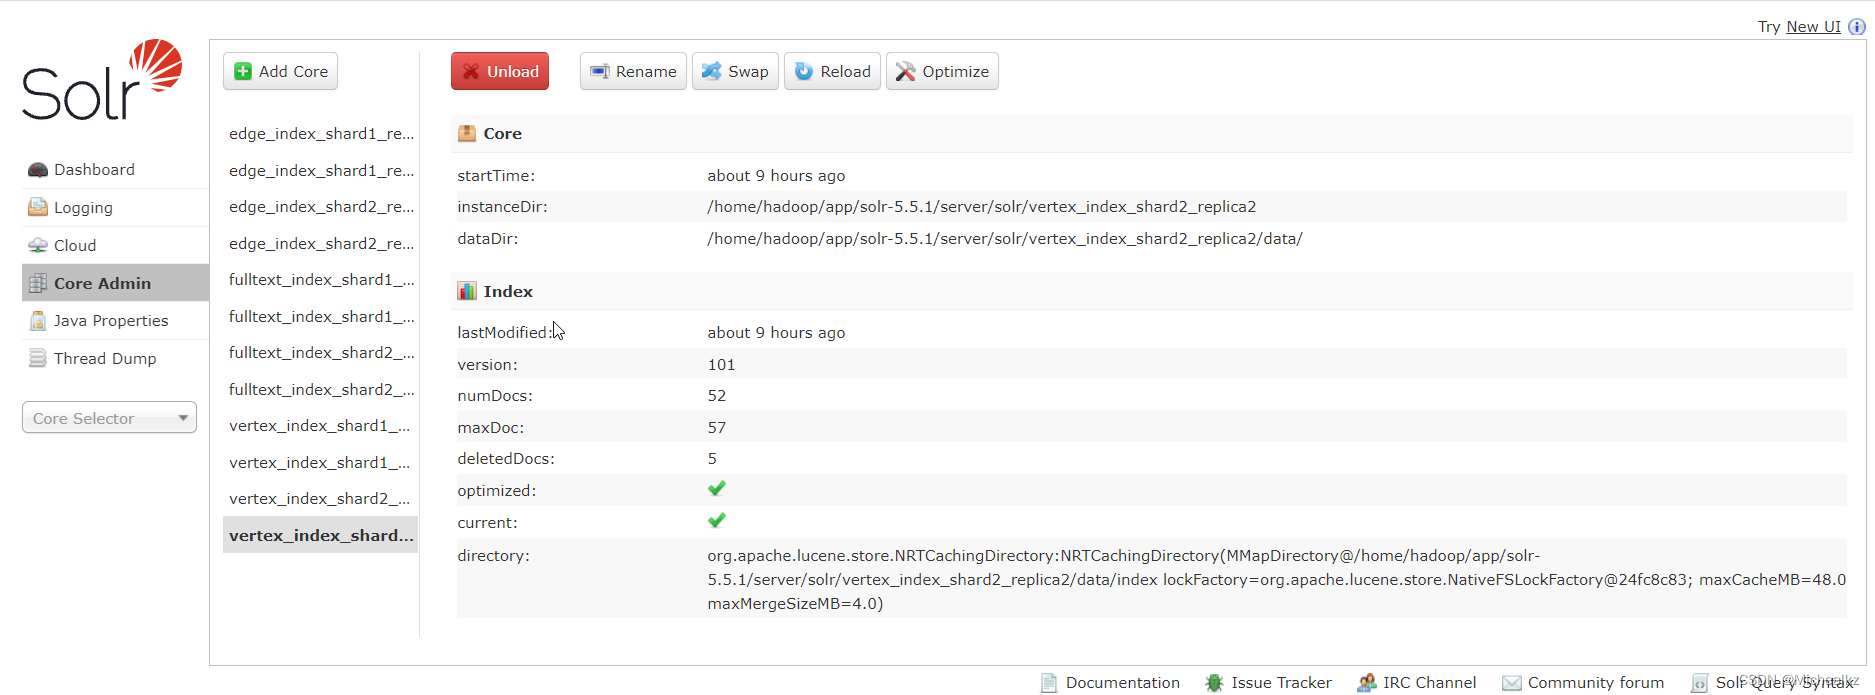
Task: Select the Core Admin menu item
Action: [x=115, y=283]
